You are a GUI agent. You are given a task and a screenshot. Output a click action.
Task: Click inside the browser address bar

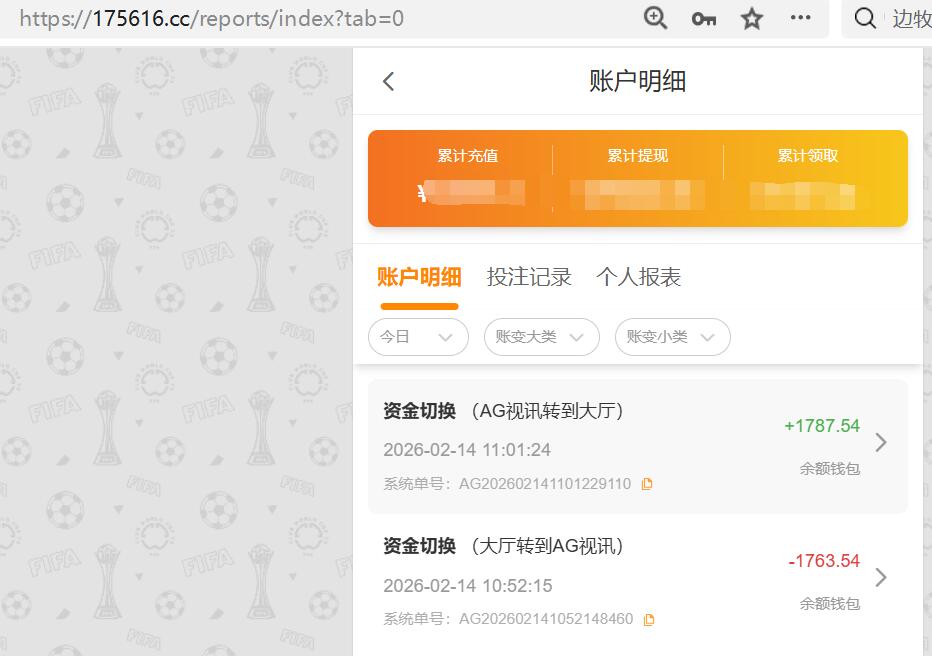300,17
